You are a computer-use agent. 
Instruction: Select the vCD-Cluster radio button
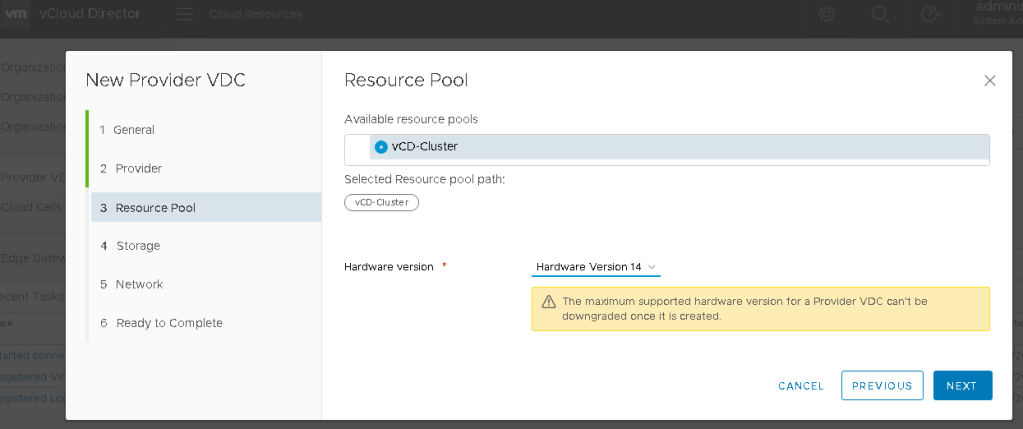381,147
